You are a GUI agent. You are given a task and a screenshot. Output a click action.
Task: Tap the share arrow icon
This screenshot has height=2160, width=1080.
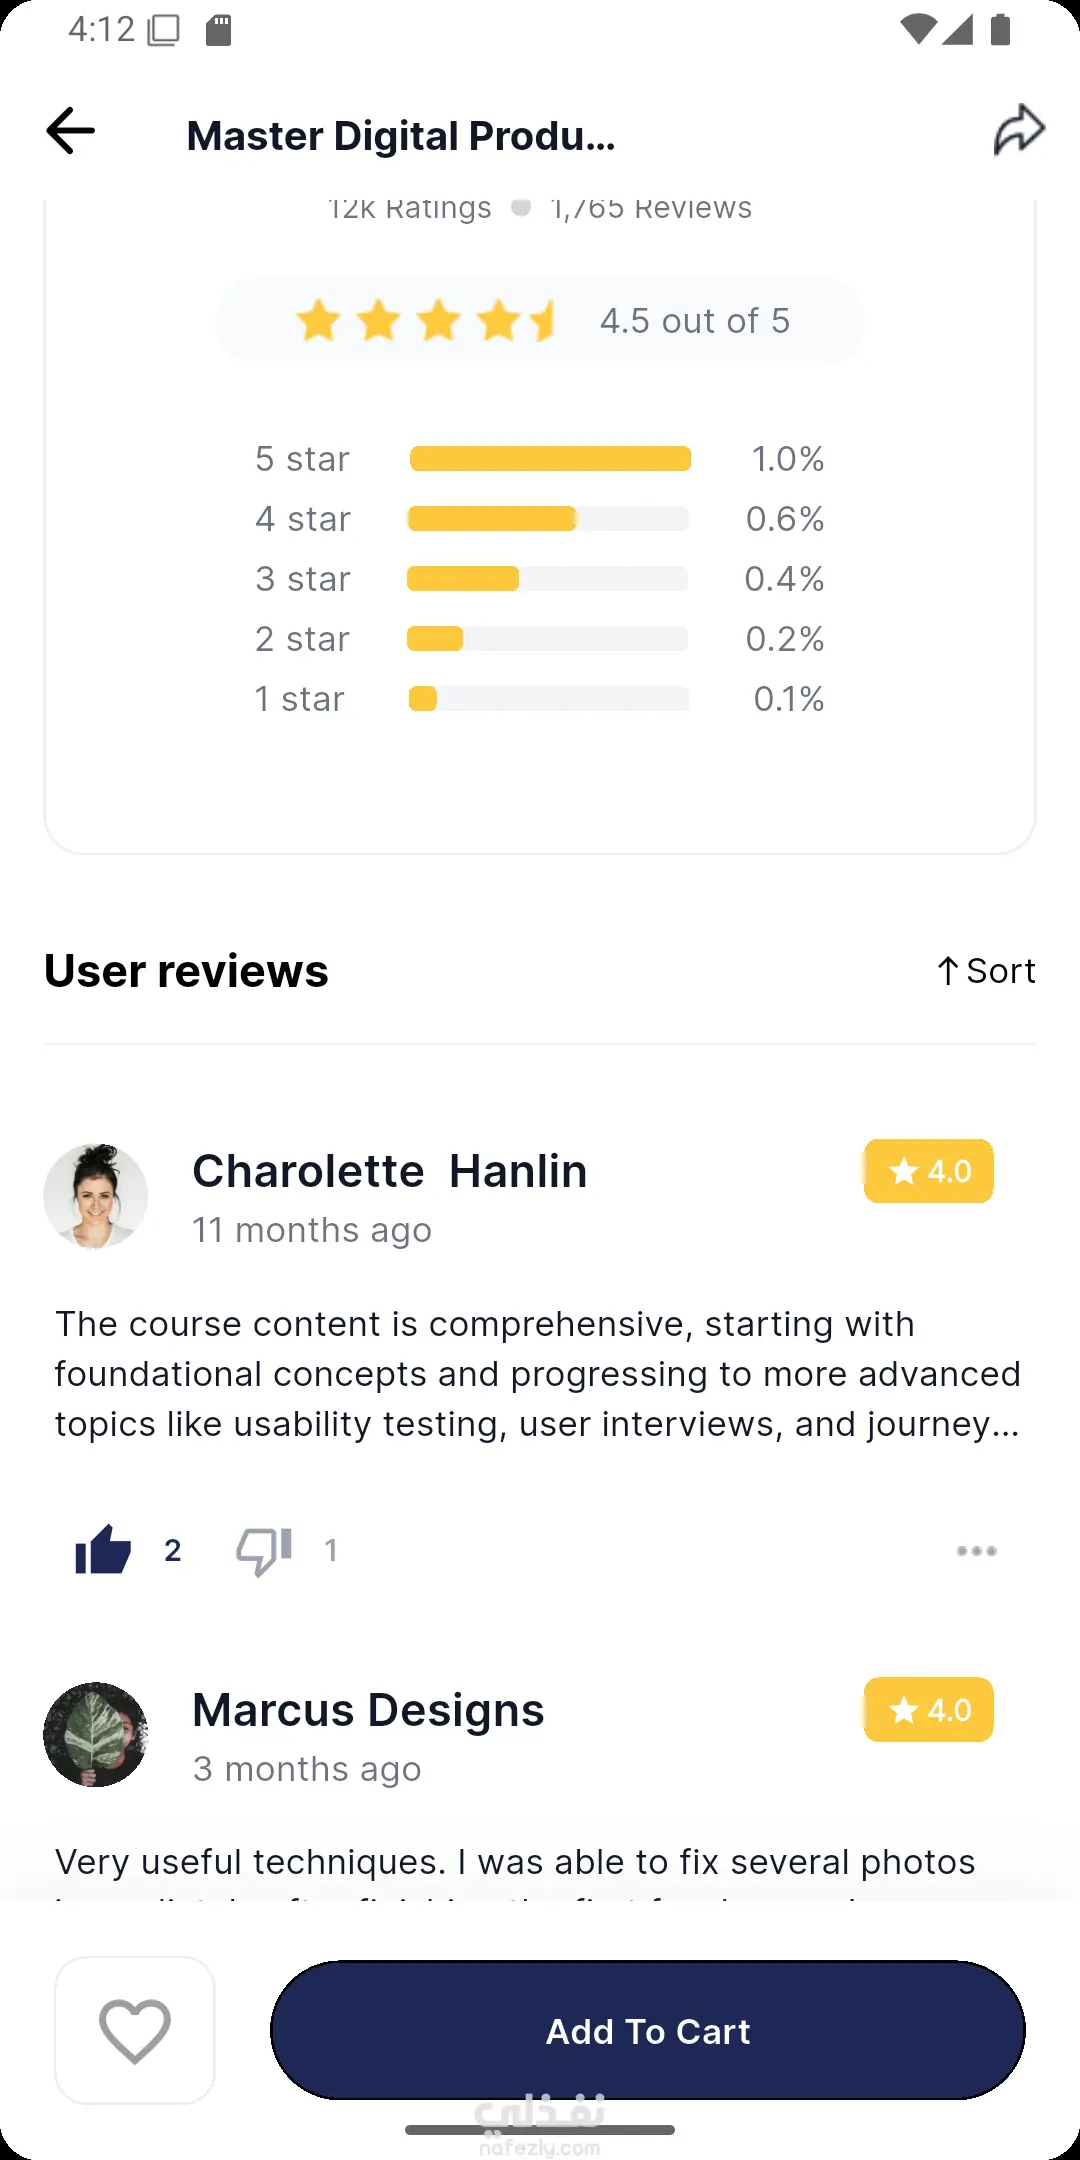[x=1018, y=131]
